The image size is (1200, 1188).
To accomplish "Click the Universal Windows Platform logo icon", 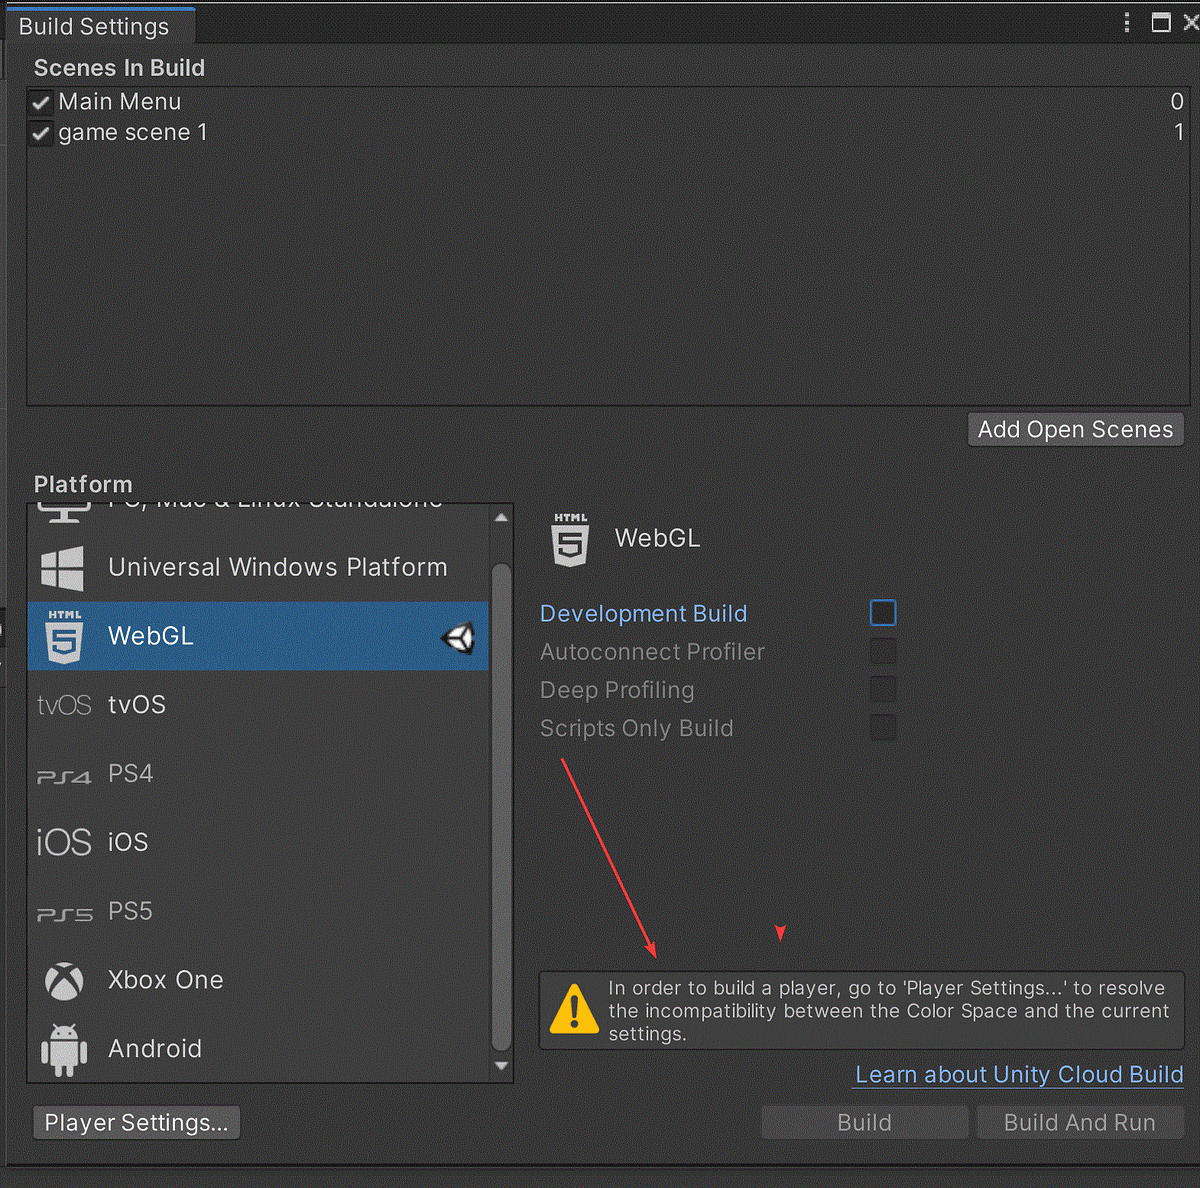I will pyautogui.click(x=62, y=568).
